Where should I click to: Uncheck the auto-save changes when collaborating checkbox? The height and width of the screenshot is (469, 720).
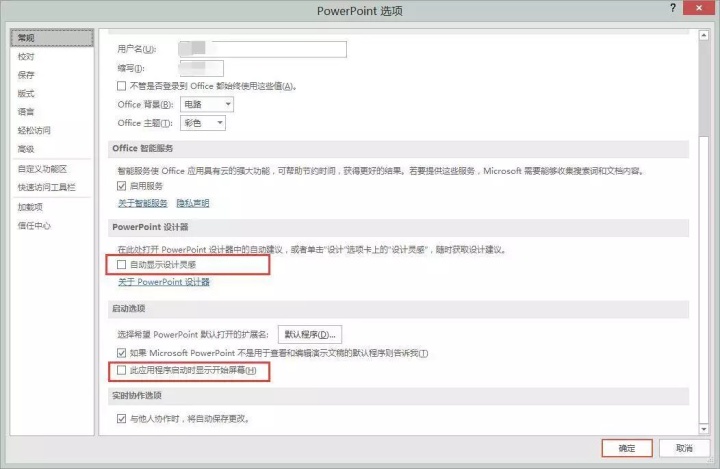(x=121, y=418)
